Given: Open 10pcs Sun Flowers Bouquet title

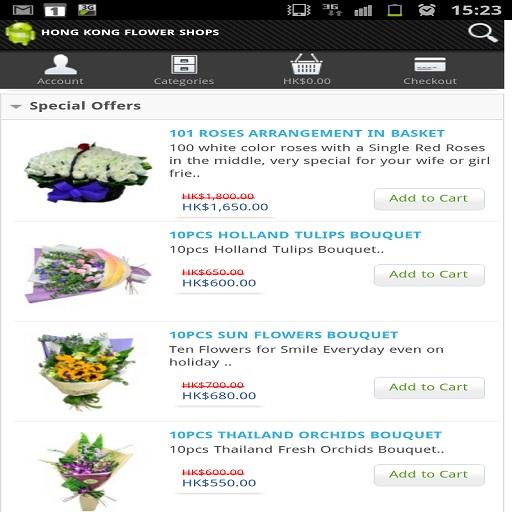Looking at the screenshot, I should tap(284, 335).
